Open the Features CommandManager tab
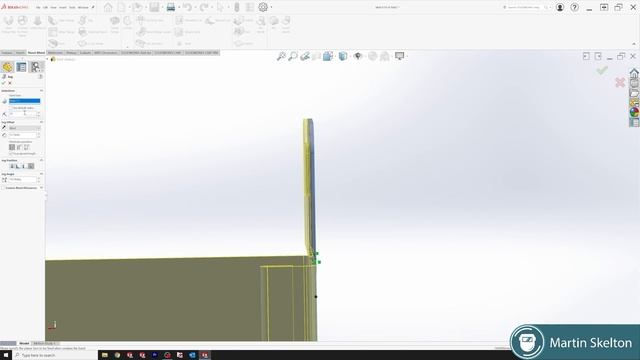640x360 pixels. (x=7, y=53)
